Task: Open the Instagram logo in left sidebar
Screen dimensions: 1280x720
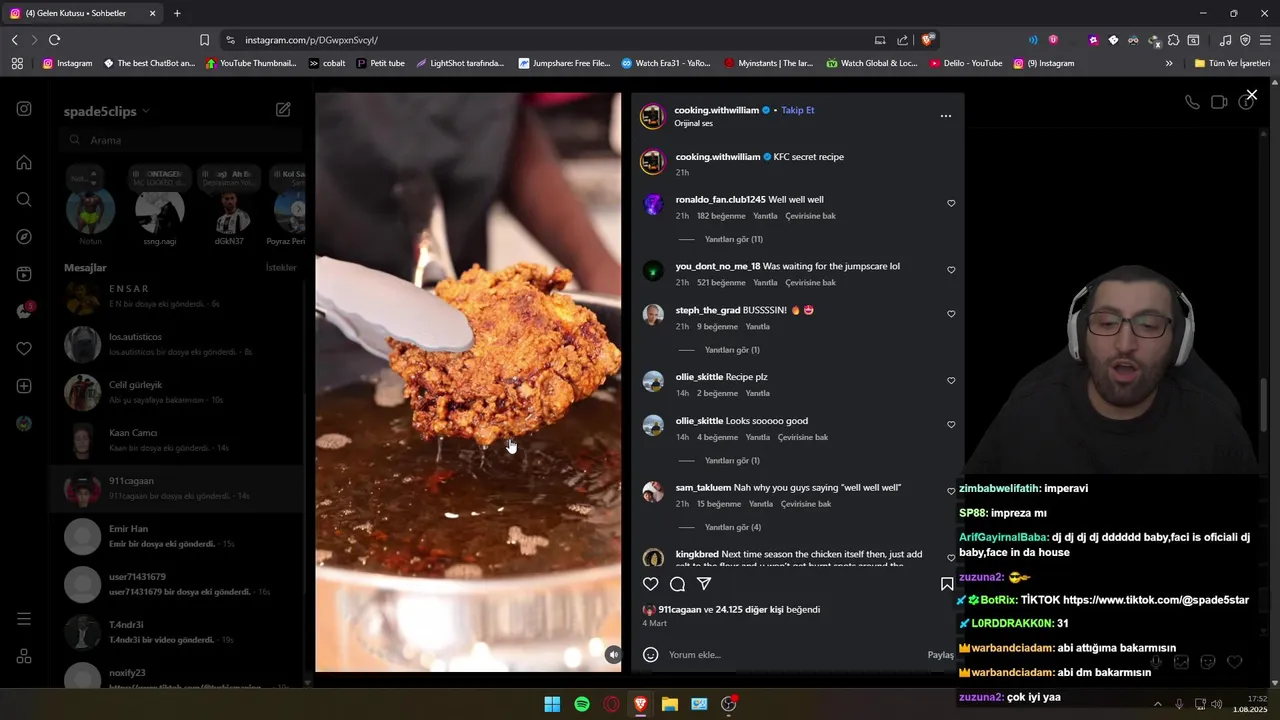Action: (x=24, y=109)
